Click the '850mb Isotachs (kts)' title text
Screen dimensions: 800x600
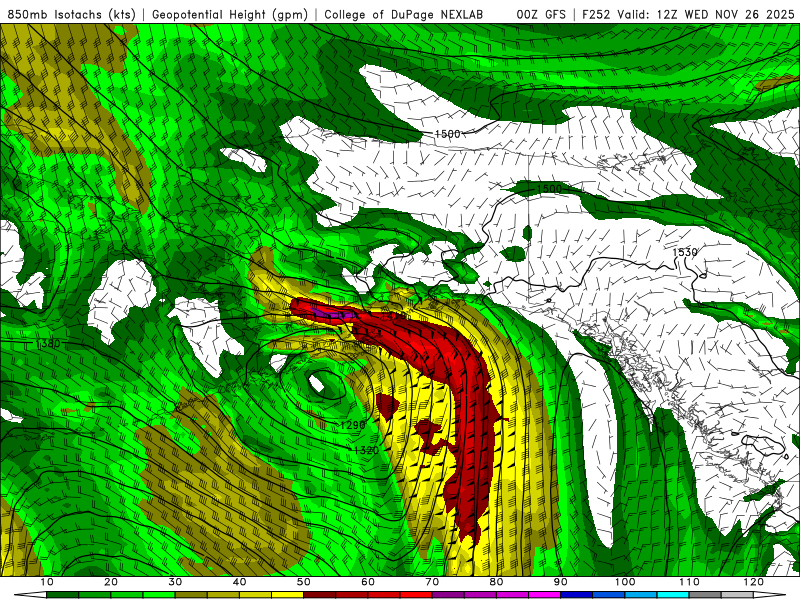coord(71,14)
